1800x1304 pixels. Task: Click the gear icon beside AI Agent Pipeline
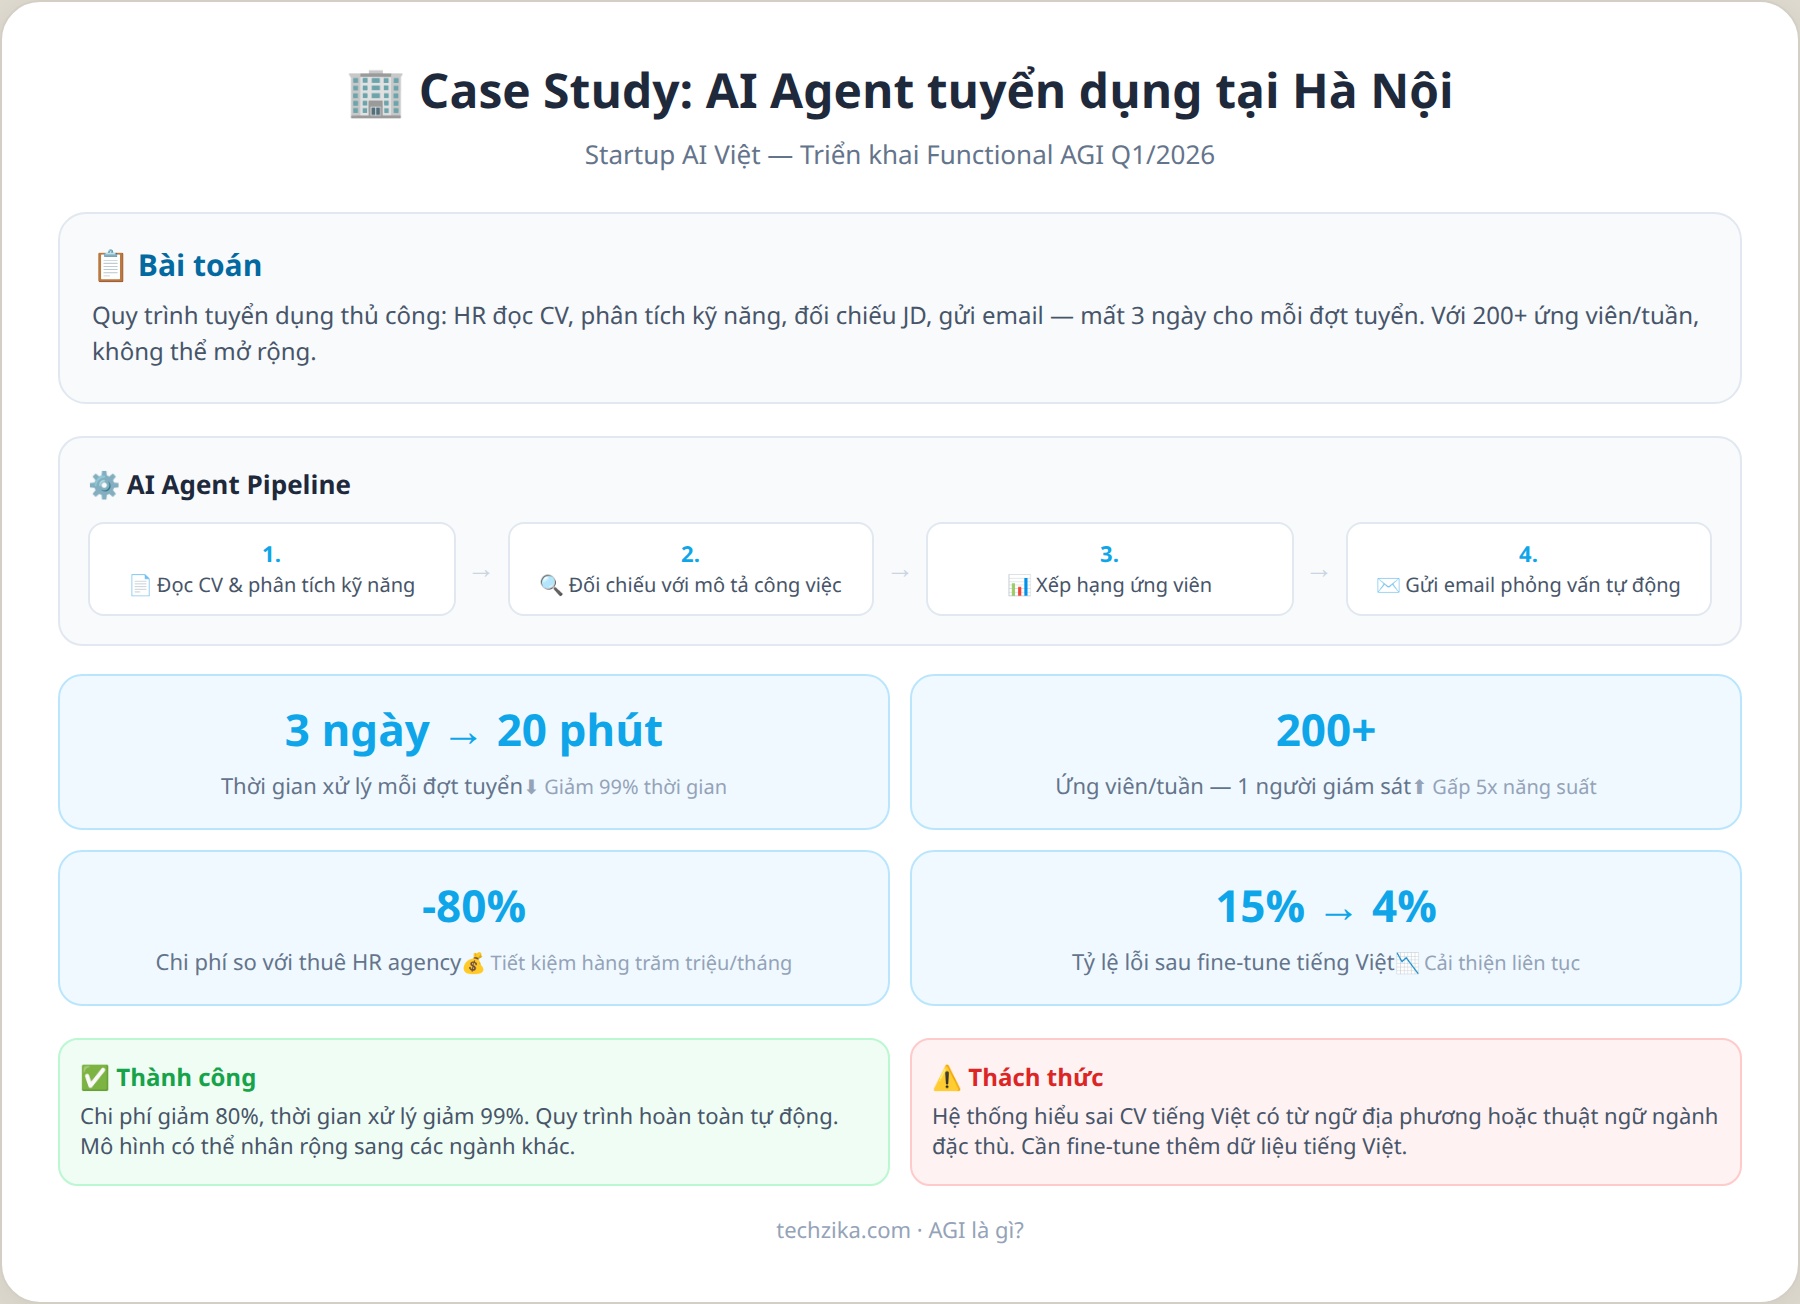click(x=104, y=485)
